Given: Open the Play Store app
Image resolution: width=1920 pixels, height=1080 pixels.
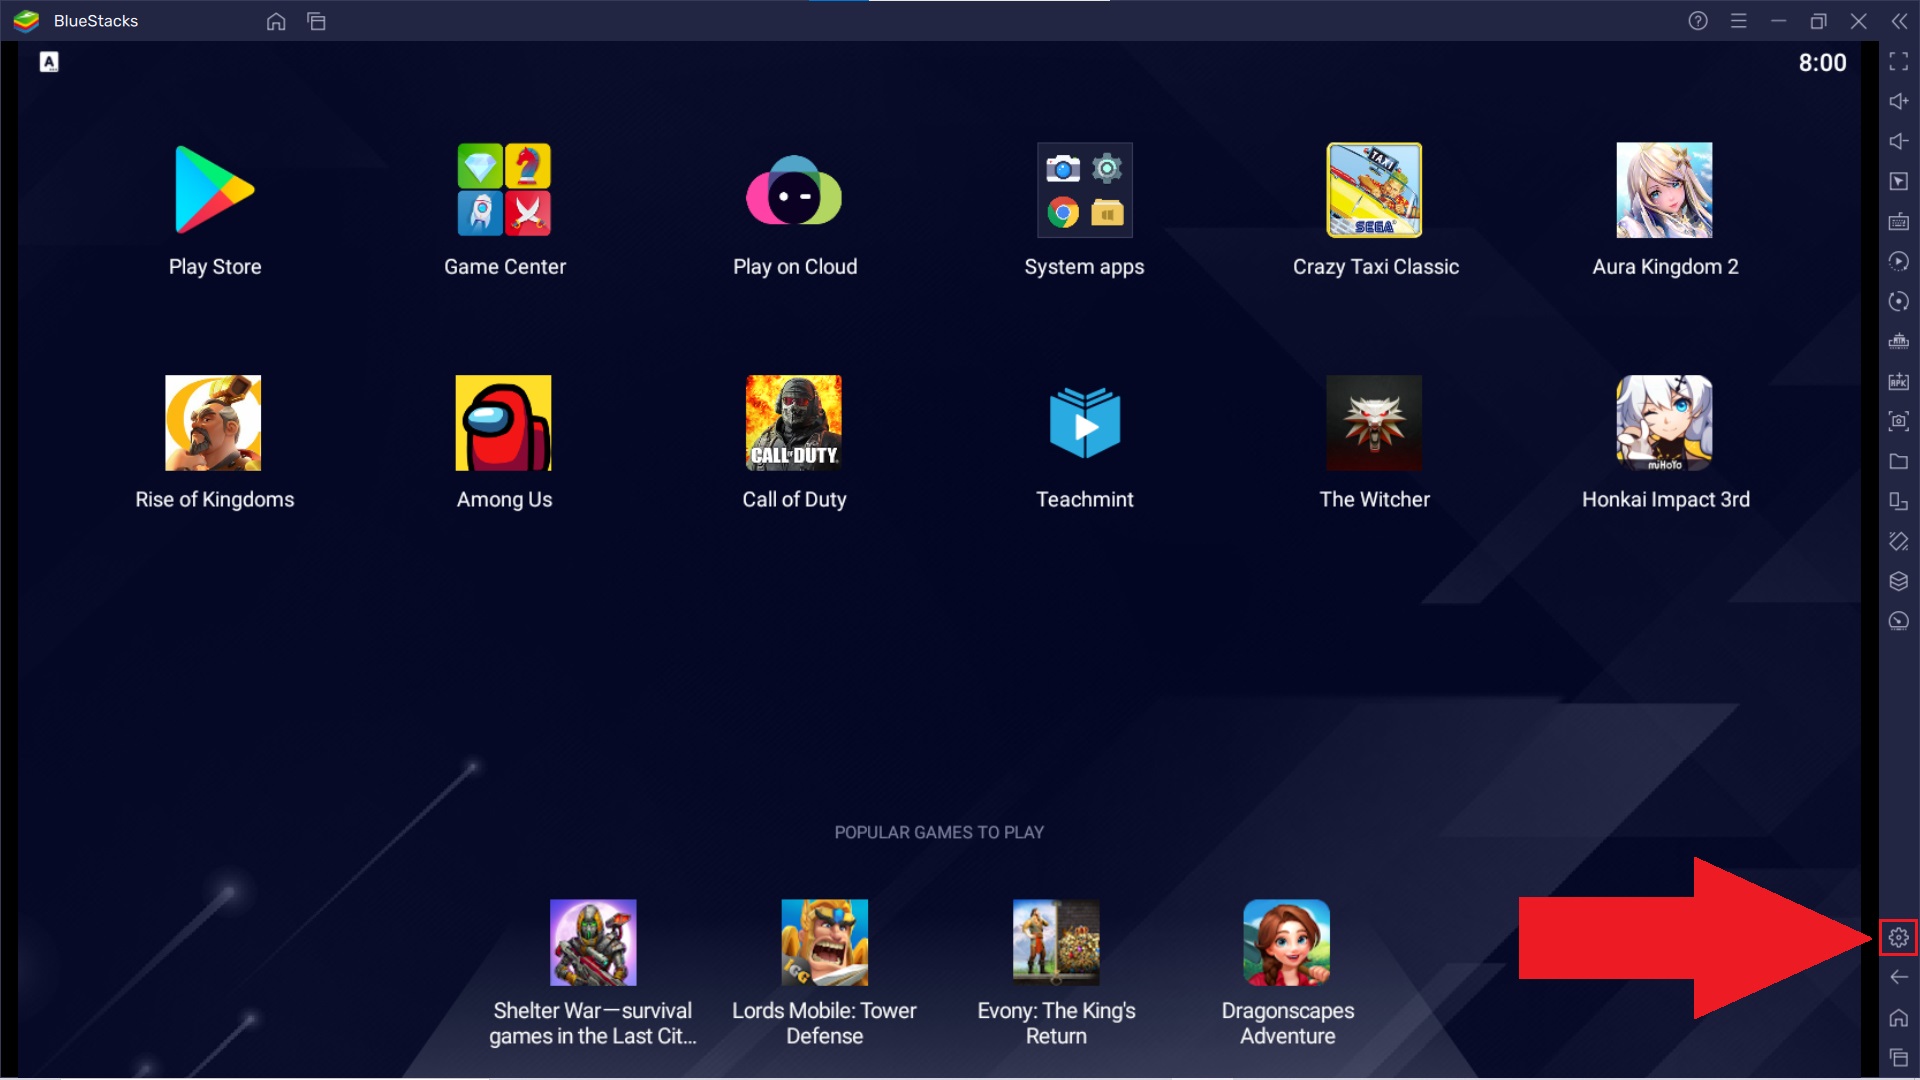Looking at the screenshot, I should [x=214, y=190].
